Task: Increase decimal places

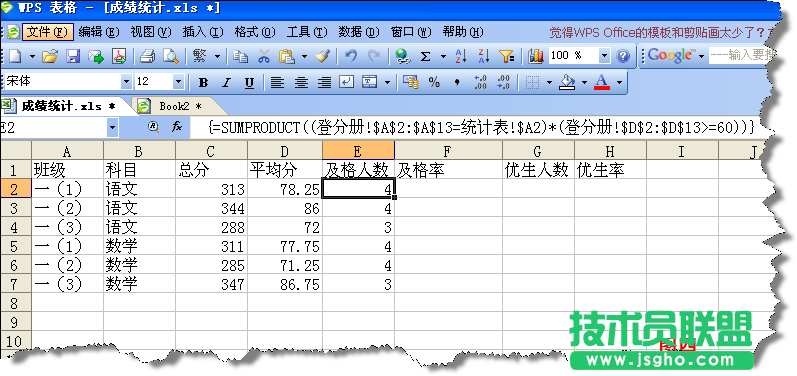Action: [480, 82]
